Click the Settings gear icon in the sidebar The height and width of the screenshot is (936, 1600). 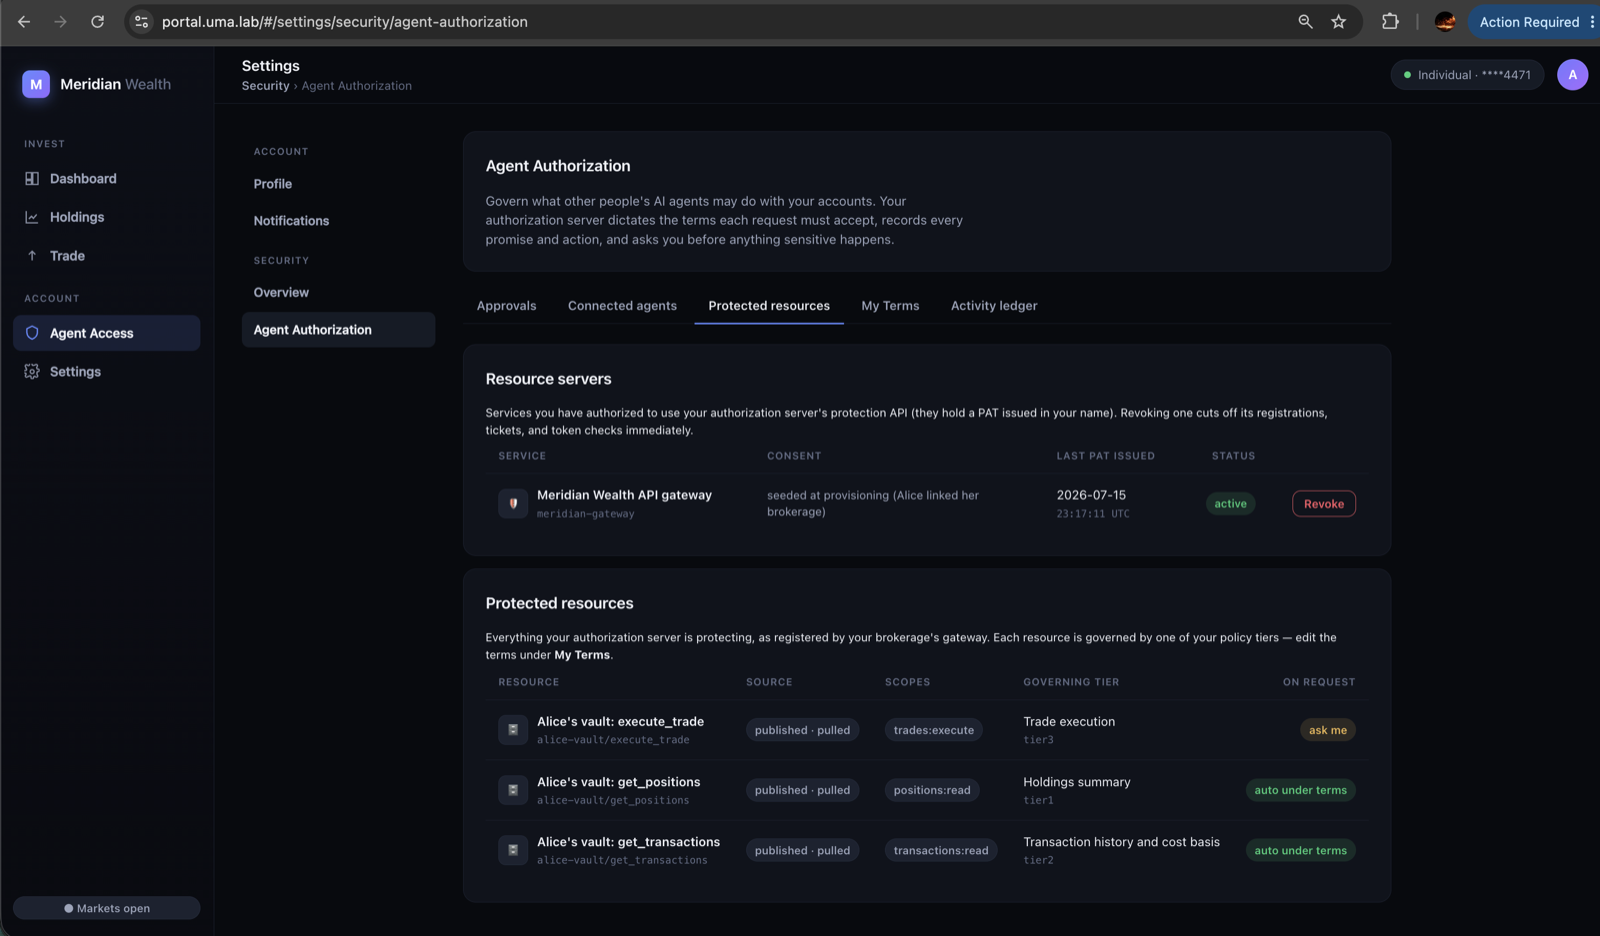pos(32,371)
